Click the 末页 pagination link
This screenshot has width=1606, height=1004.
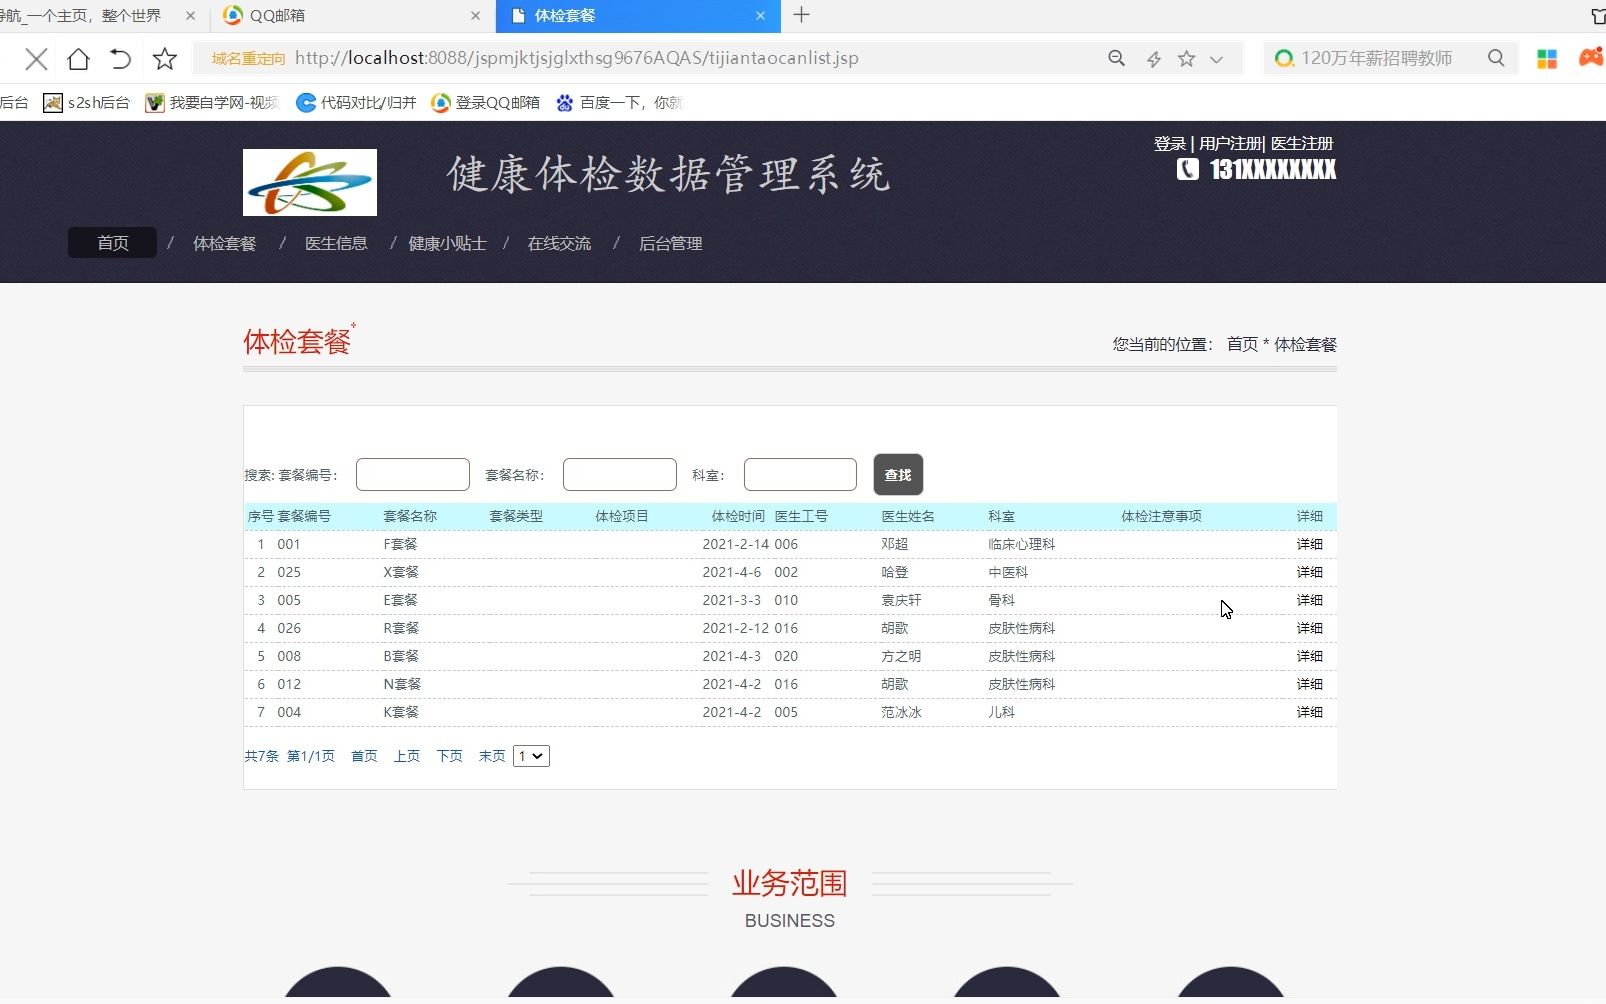click(x=492, y=756)
